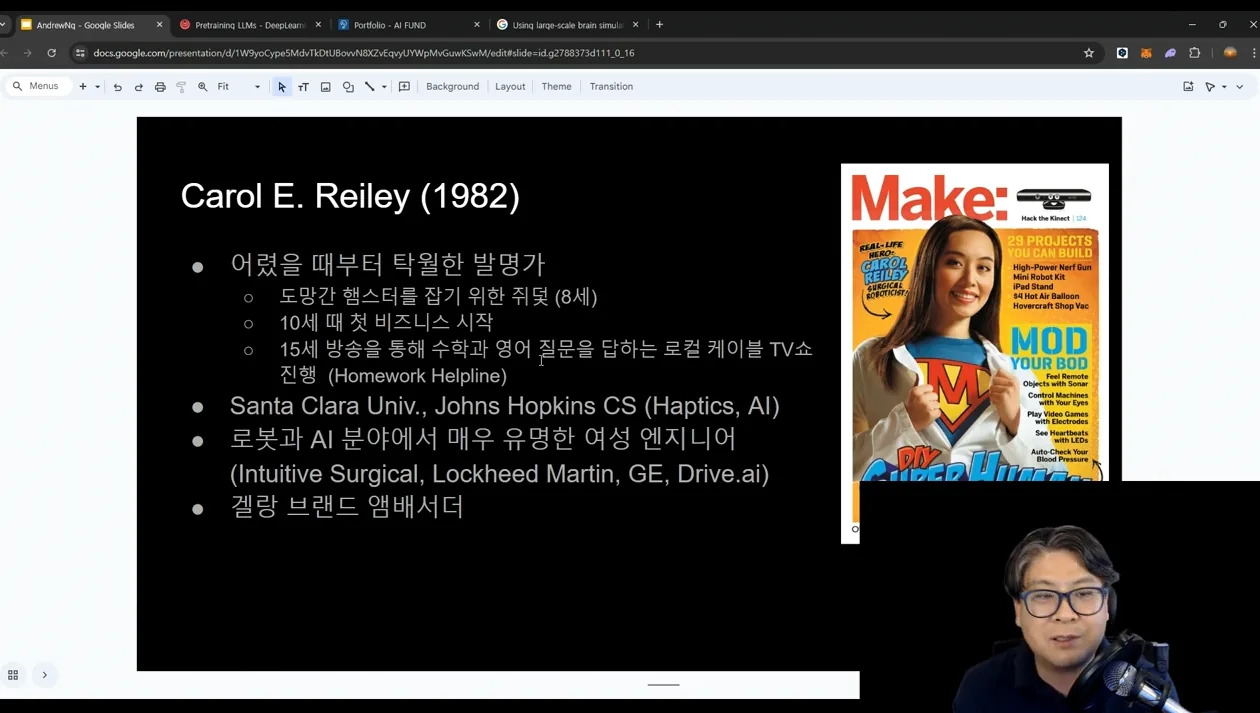Insert a shape from toolbar
The height and width of the screenshot is (713, 1260).
(x=348, y=87)
